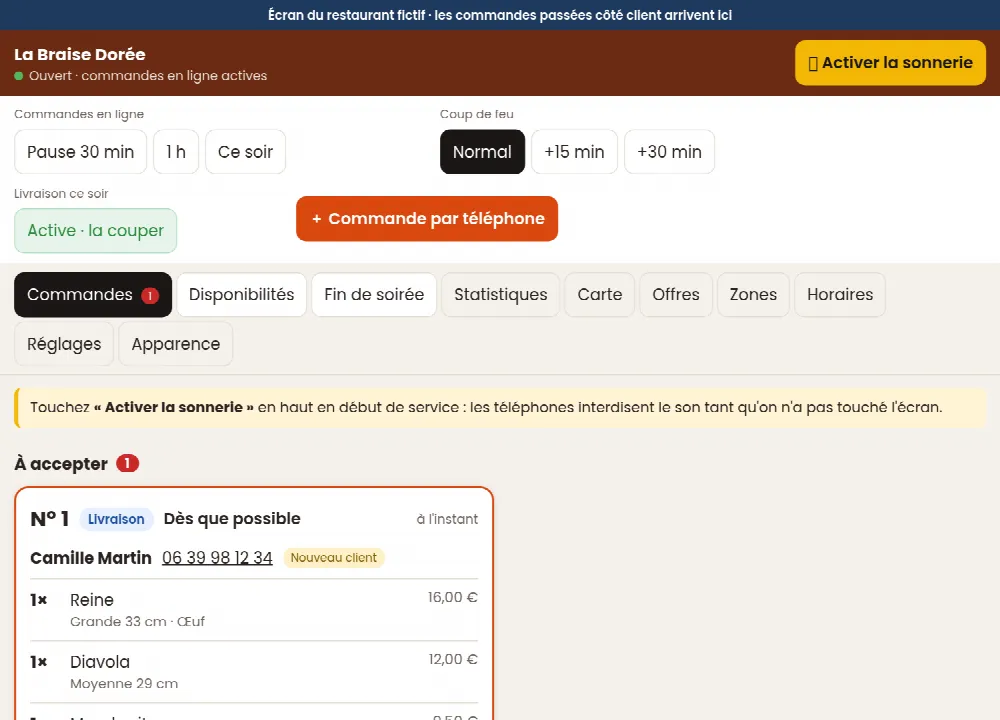Click the Moyenne 29 cm detail
The image size is (1000, 720).
tap(124, 684)
